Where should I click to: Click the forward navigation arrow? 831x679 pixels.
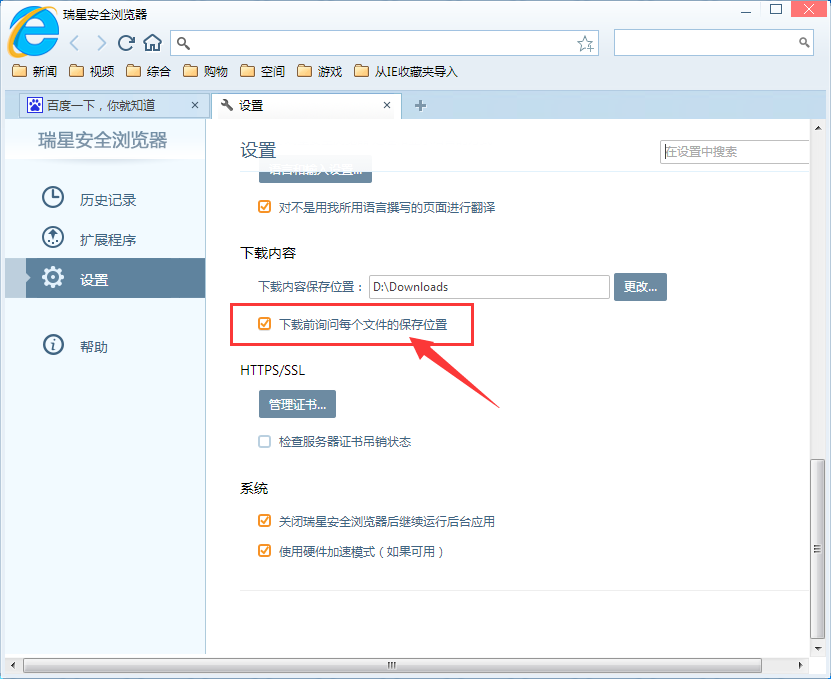[x=101, y=43]
